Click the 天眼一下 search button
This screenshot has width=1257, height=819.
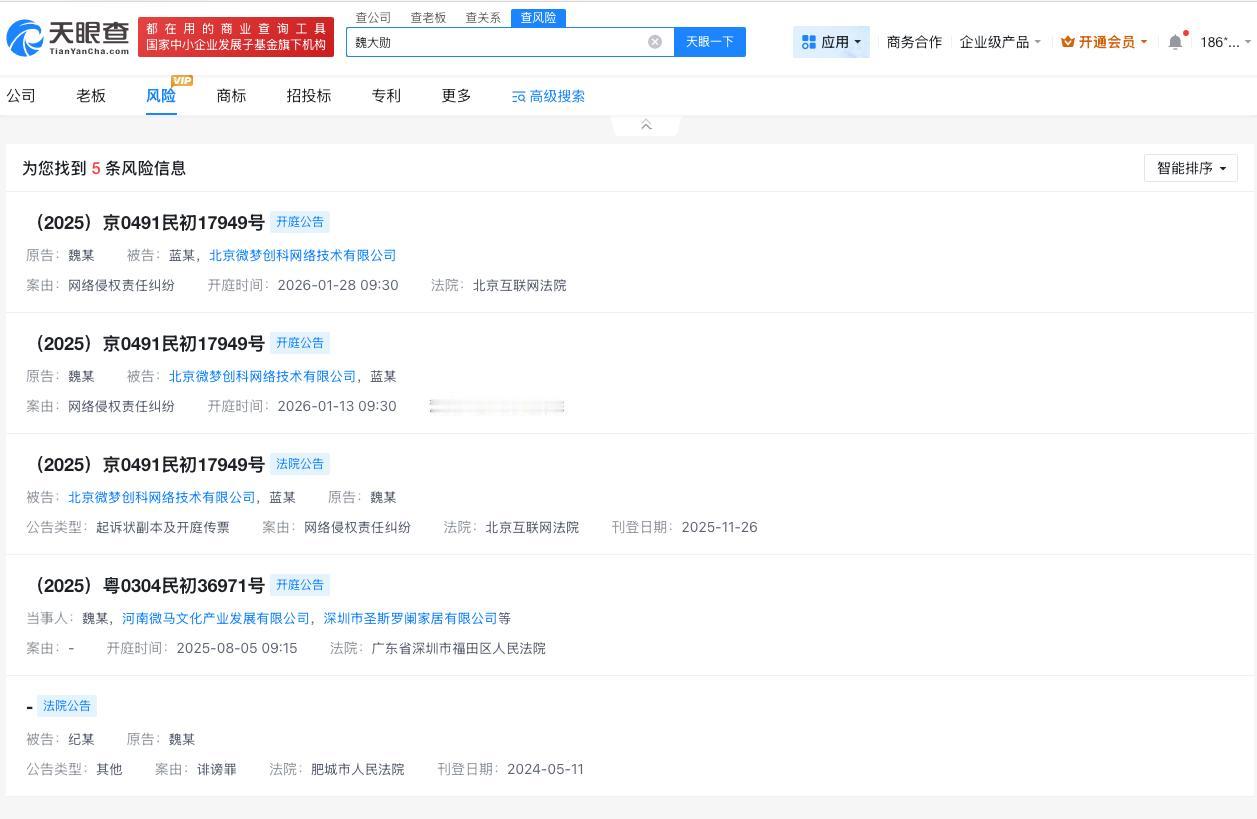tap(710, 42)
